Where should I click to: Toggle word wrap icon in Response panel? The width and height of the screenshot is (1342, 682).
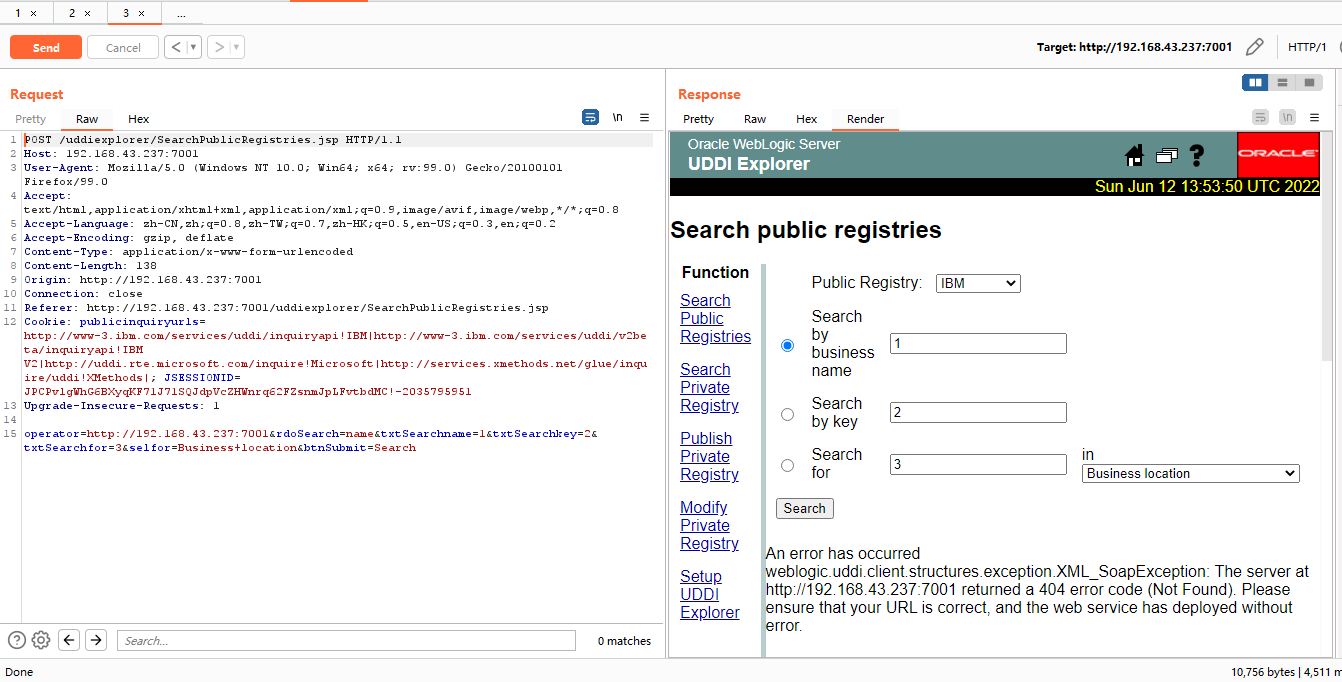[1261, 117]
